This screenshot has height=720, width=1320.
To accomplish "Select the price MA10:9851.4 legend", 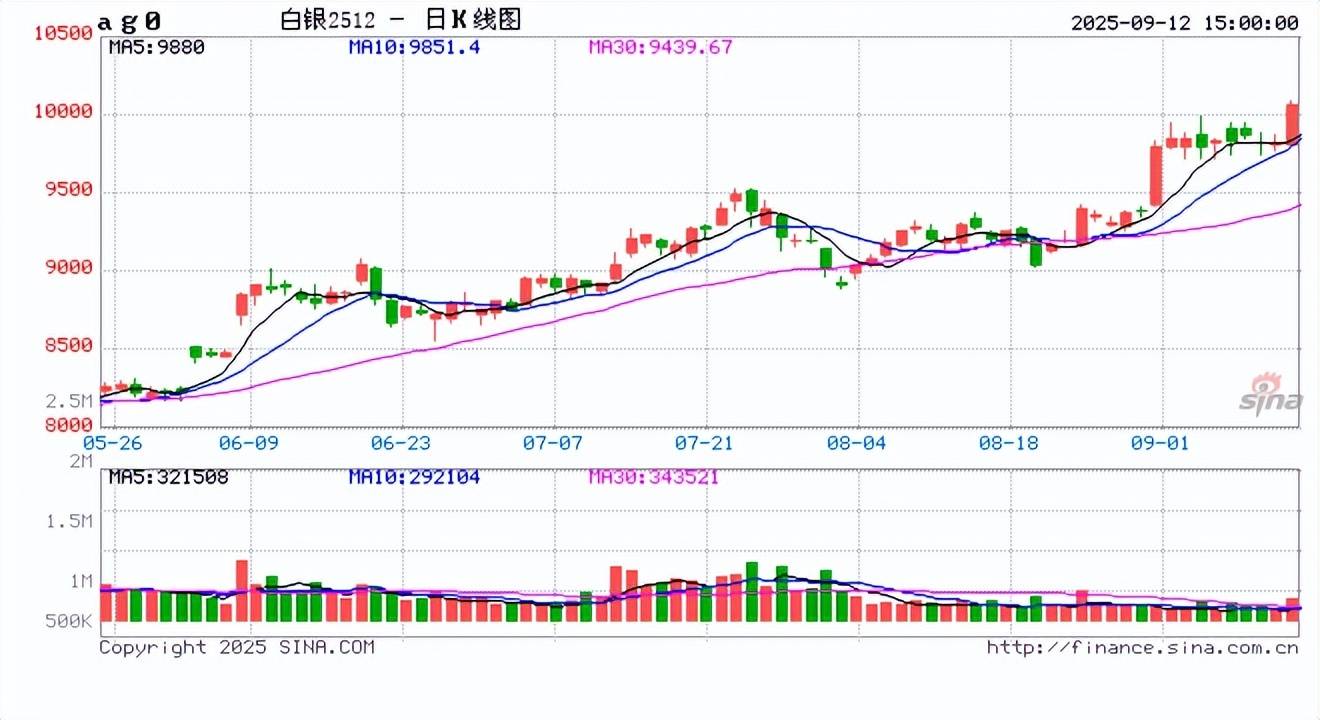I will point(414,47).
